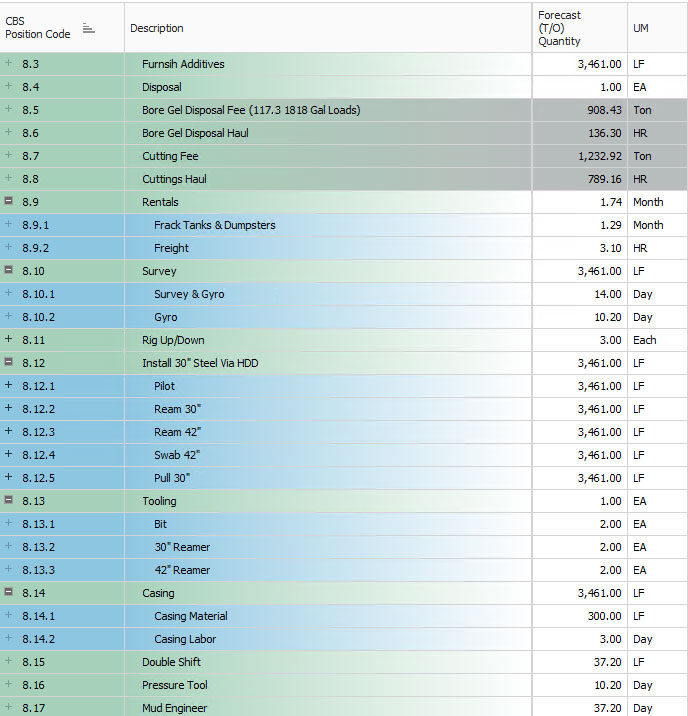The height and width of the screenshot is (716, 688).
Task: Click the CBS Position Code header label
Action: click(x=38, y=28)
